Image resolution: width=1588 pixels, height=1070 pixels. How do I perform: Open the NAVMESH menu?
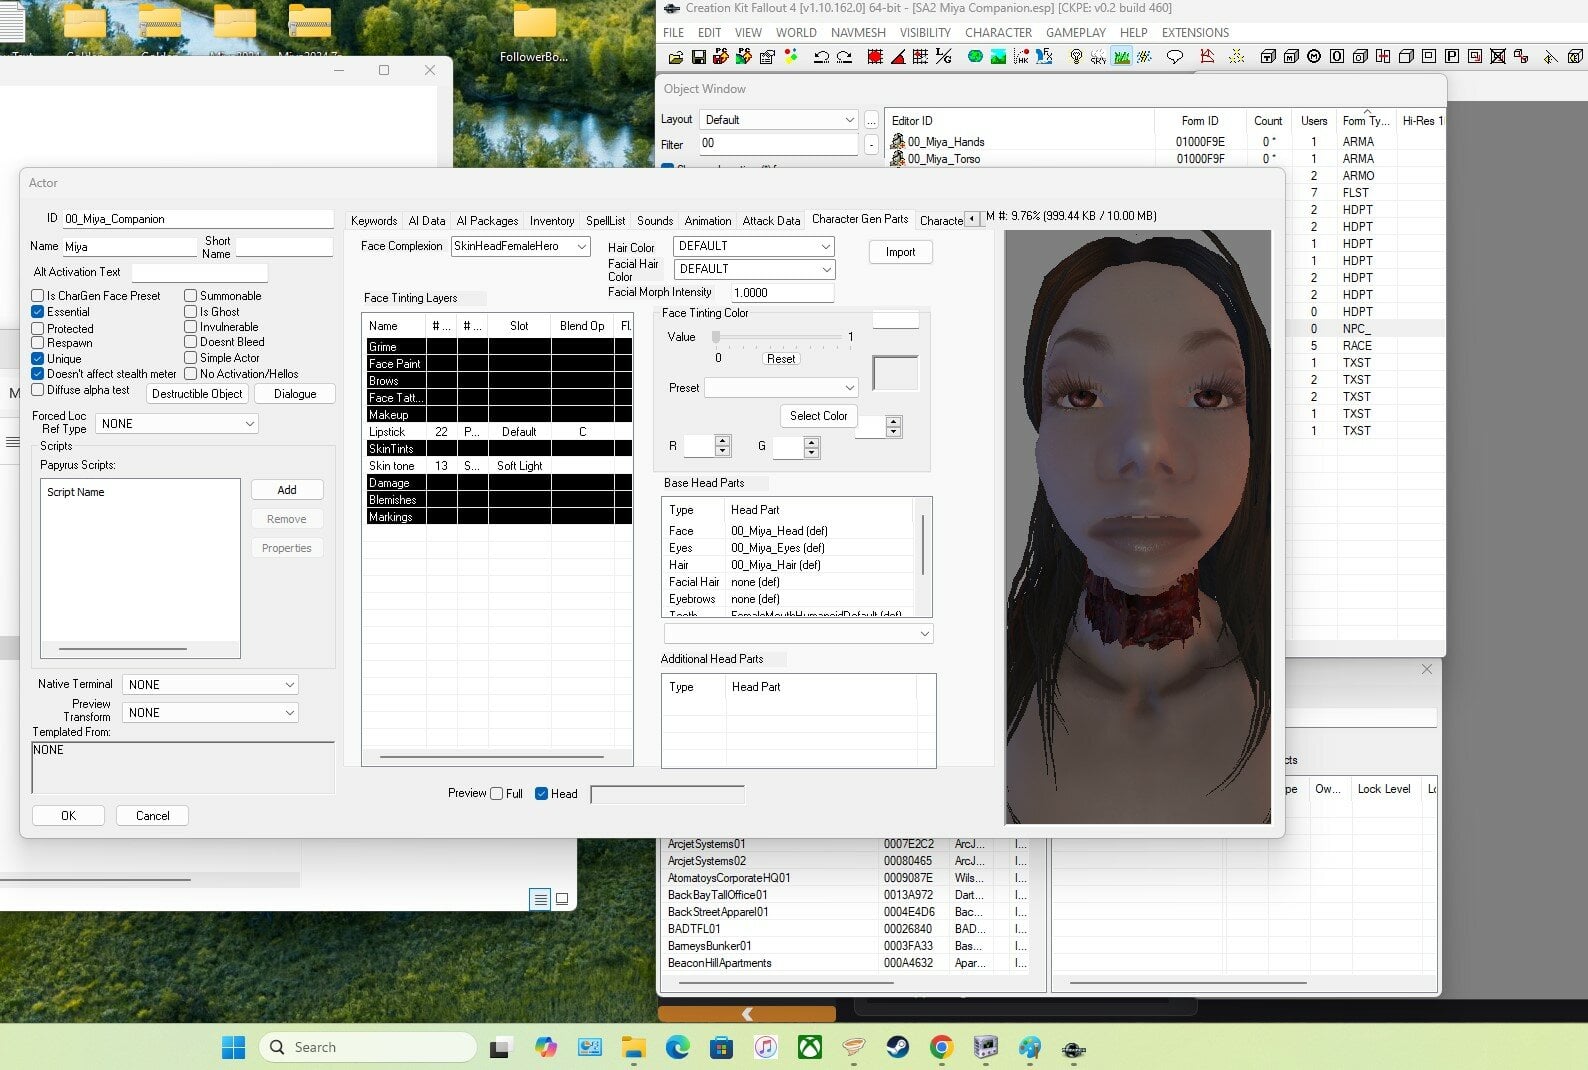pos(858,33)
